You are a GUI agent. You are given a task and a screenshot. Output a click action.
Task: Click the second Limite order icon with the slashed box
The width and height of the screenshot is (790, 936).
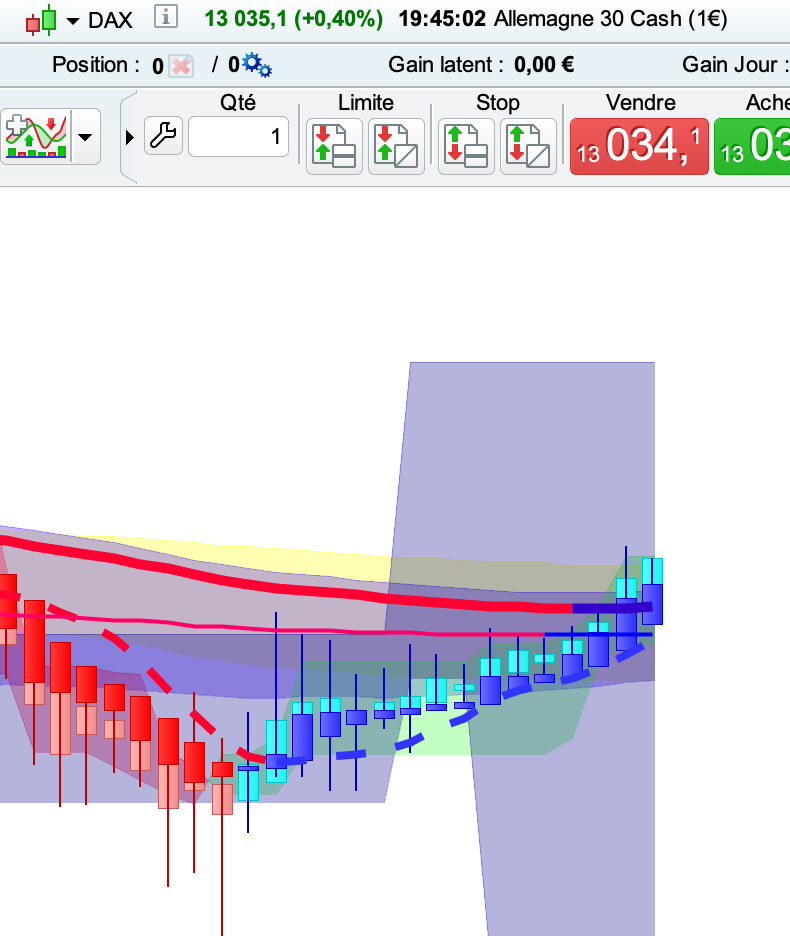[x=396, y=146]
